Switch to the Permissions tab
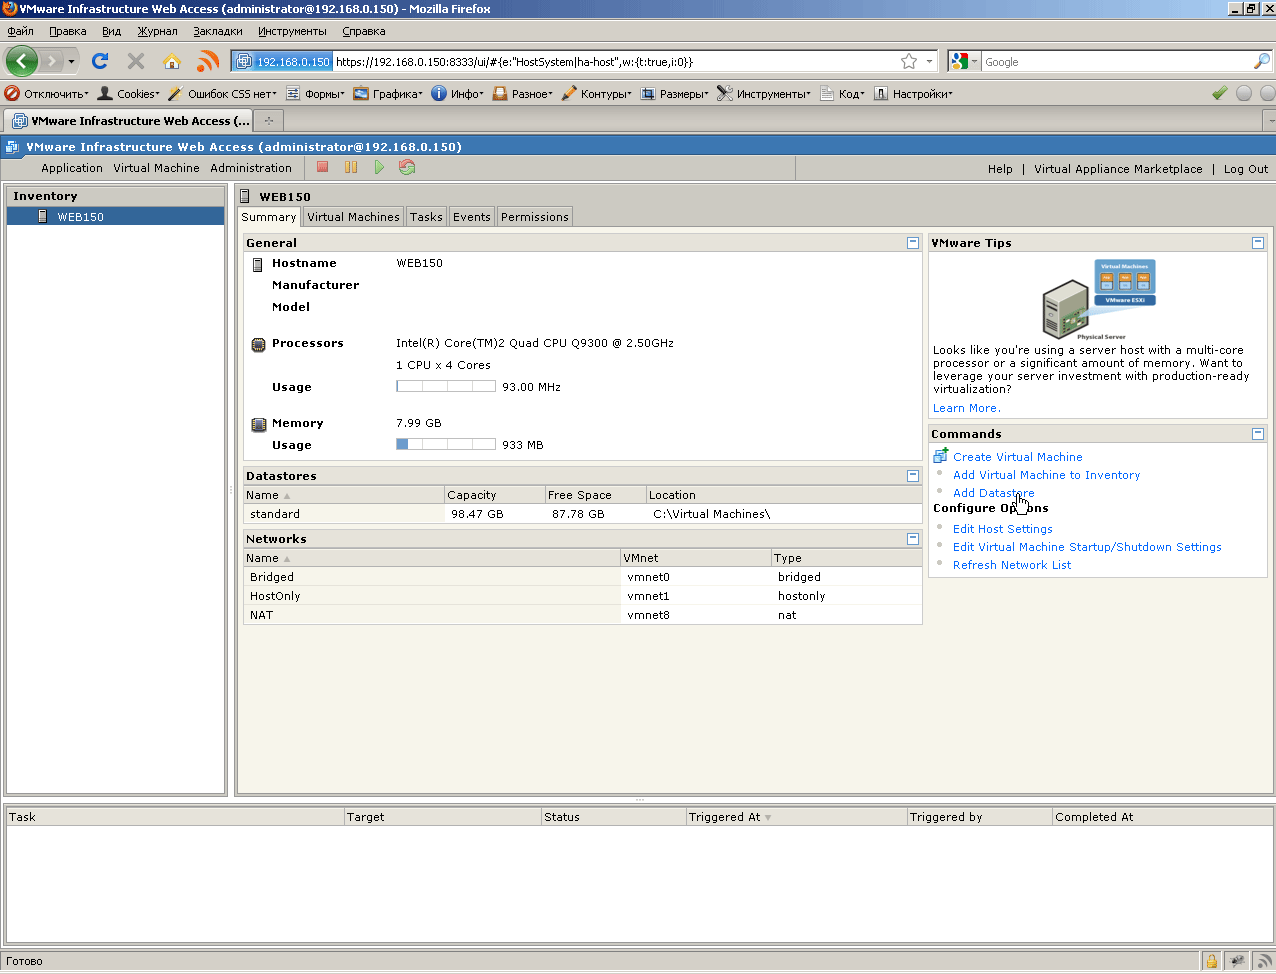Image resolution: width=1276 pixels, height=974 pixels. (535, 217)
